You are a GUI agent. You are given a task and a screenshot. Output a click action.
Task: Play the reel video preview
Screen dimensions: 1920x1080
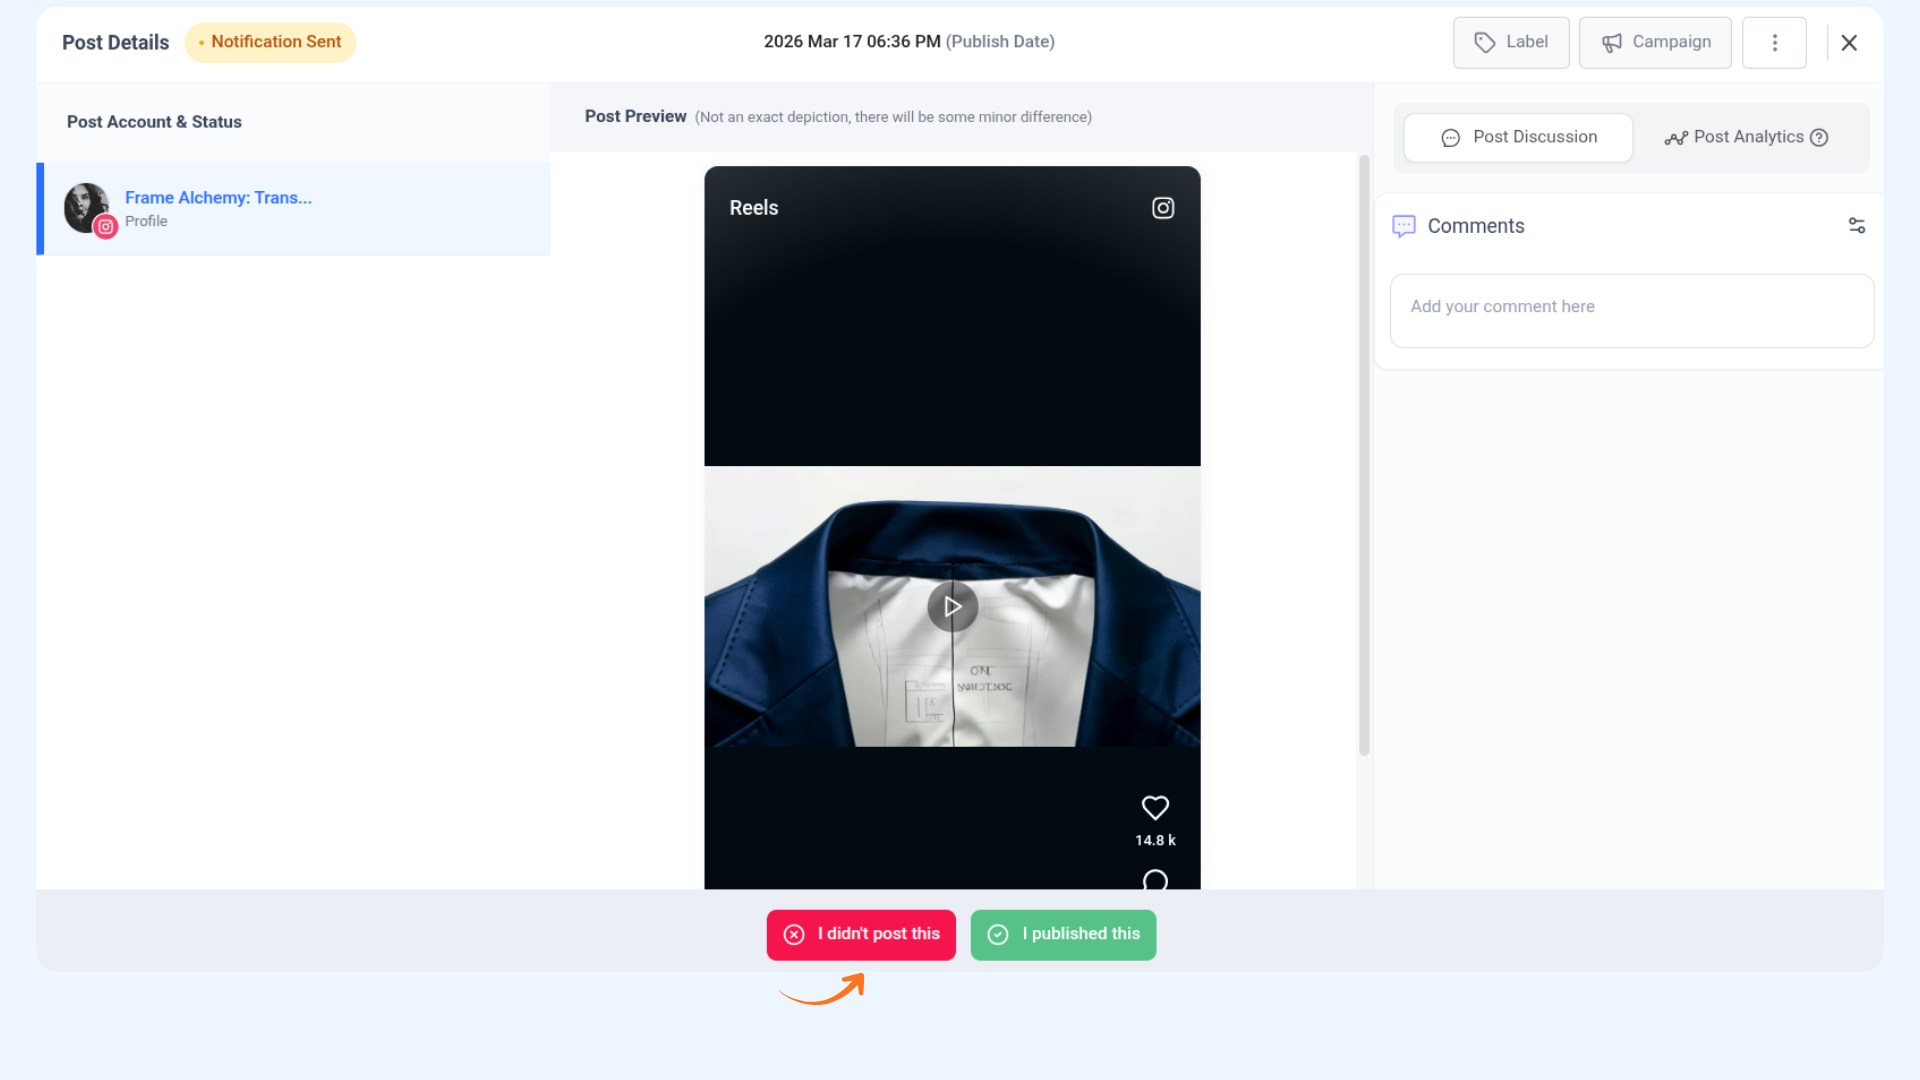click(952, 607)
